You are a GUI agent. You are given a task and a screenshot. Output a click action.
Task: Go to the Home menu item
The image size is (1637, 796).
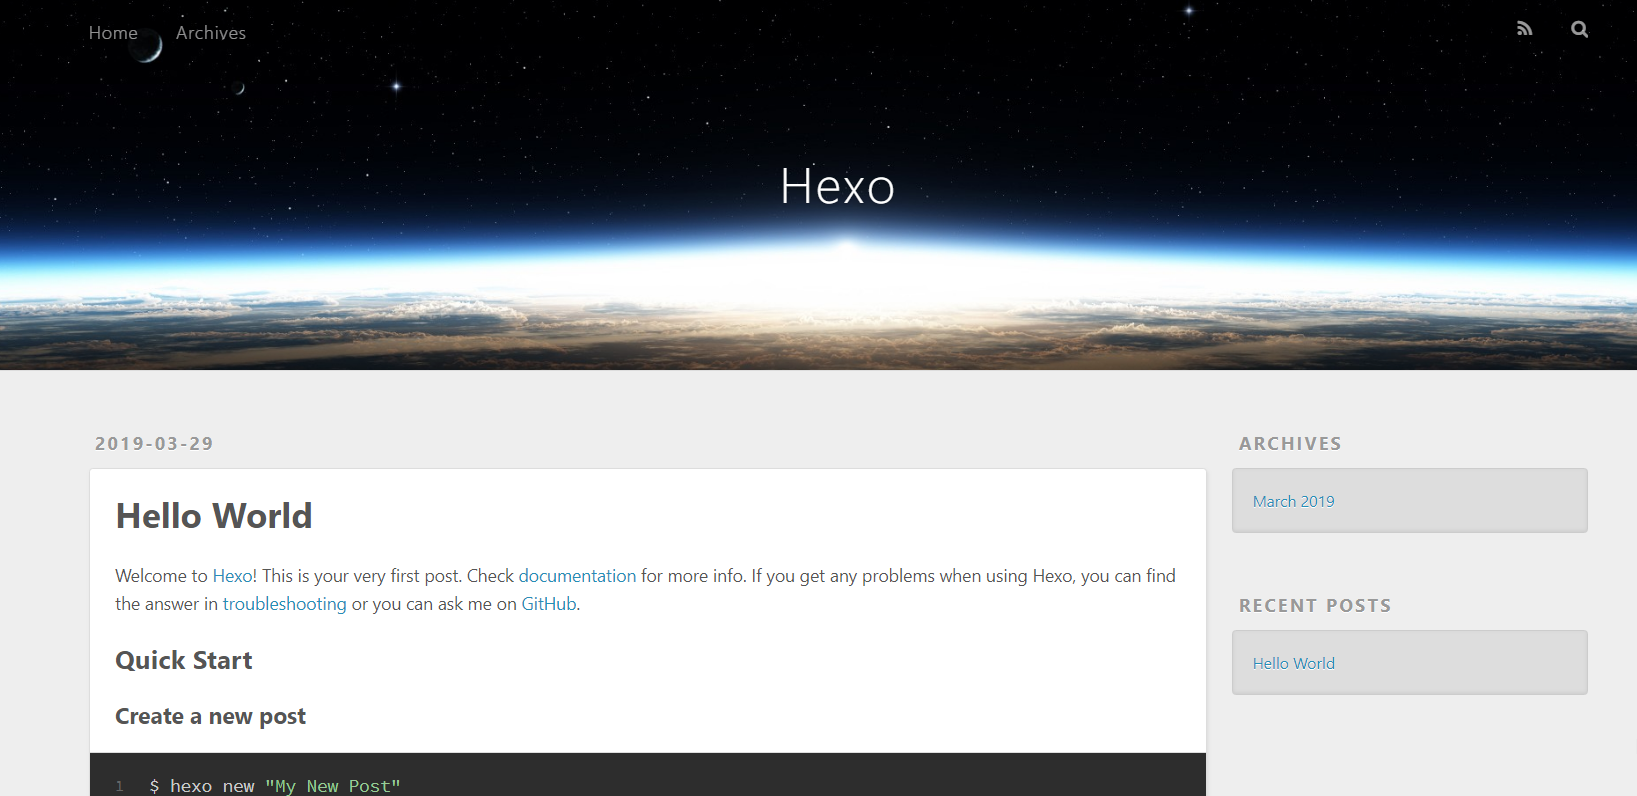point(113,33)
